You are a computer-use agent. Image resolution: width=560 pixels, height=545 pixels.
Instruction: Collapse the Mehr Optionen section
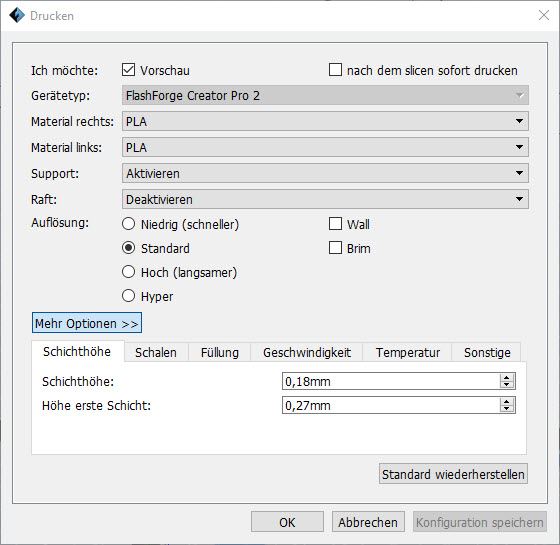87,323
